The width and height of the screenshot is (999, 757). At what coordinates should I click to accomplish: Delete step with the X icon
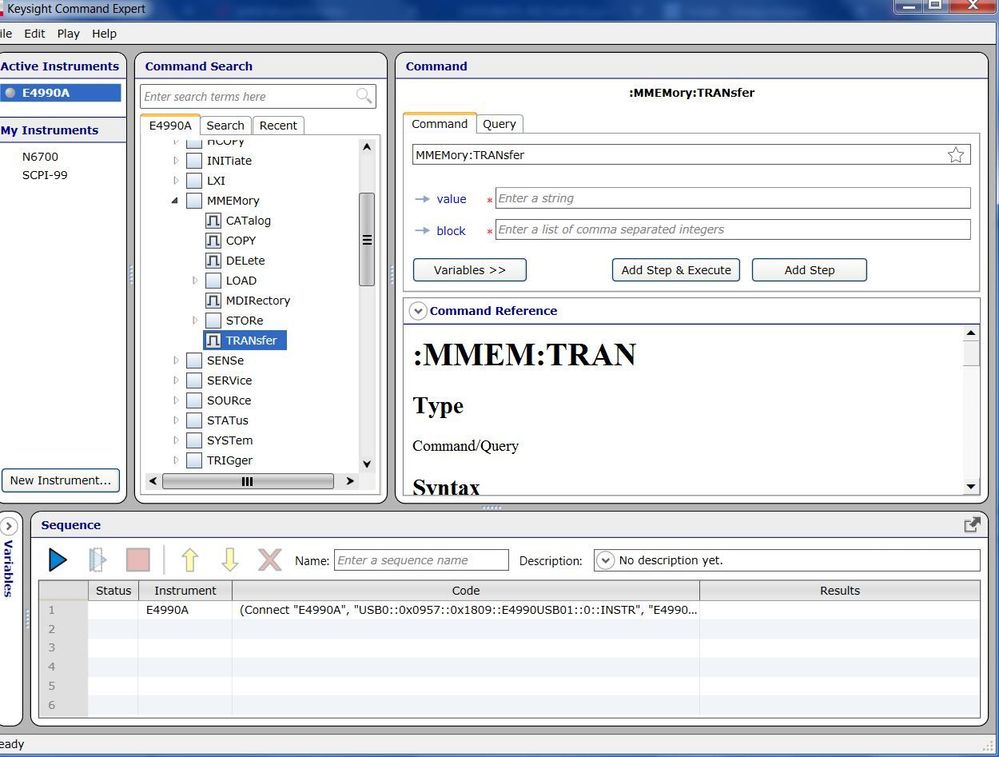(x=270, y=560)
